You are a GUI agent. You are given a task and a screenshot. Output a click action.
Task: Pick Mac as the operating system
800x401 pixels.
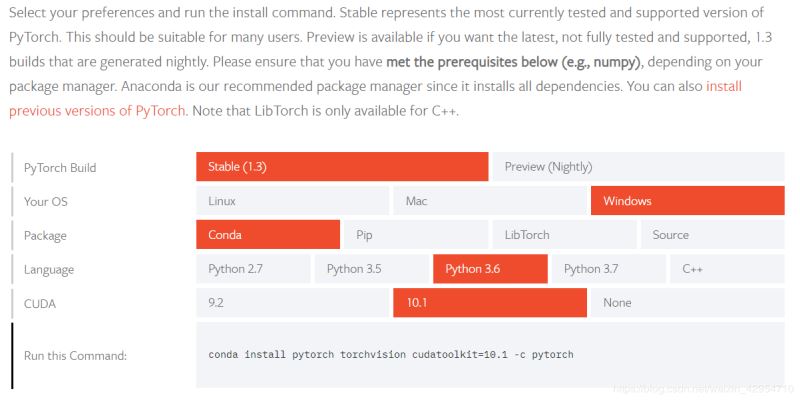click(x=489, y=201)
